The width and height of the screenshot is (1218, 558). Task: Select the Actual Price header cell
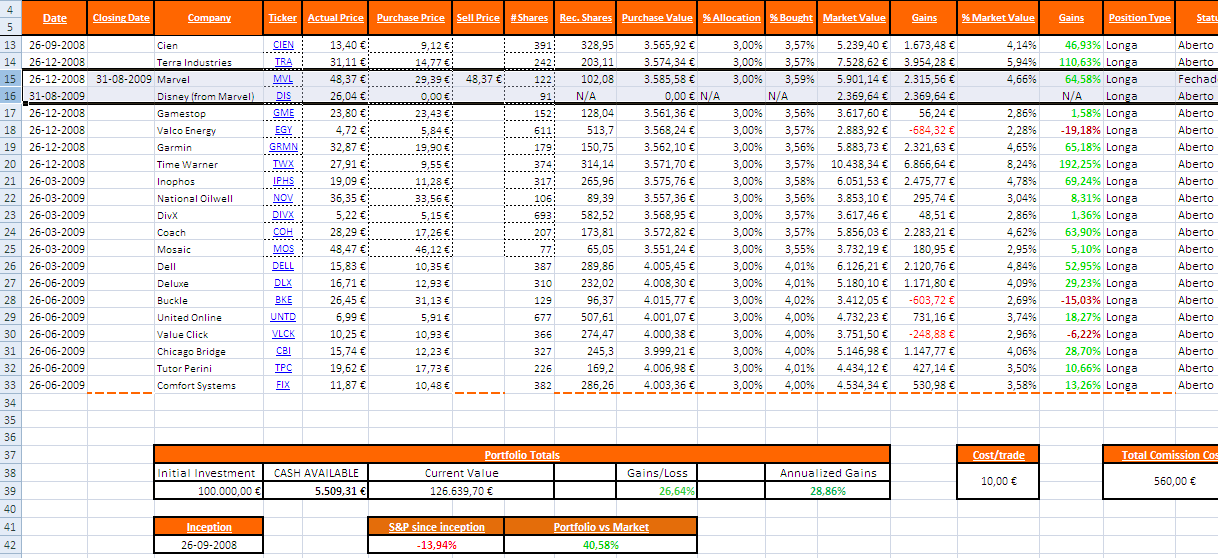click(x=336, y=18)
